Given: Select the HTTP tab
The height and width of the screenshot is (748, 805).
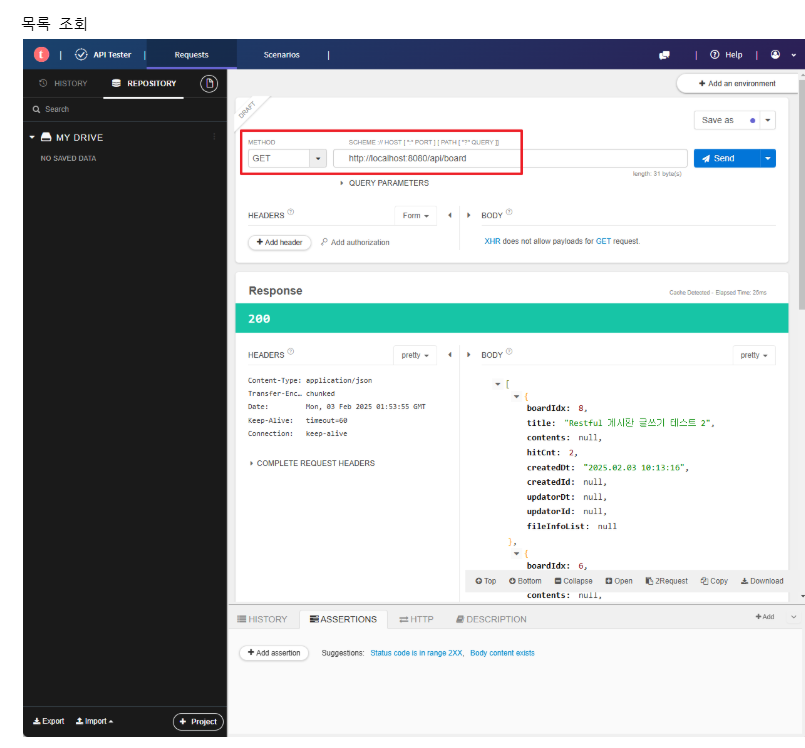Looking at the screenshot, I should [416, 619].
